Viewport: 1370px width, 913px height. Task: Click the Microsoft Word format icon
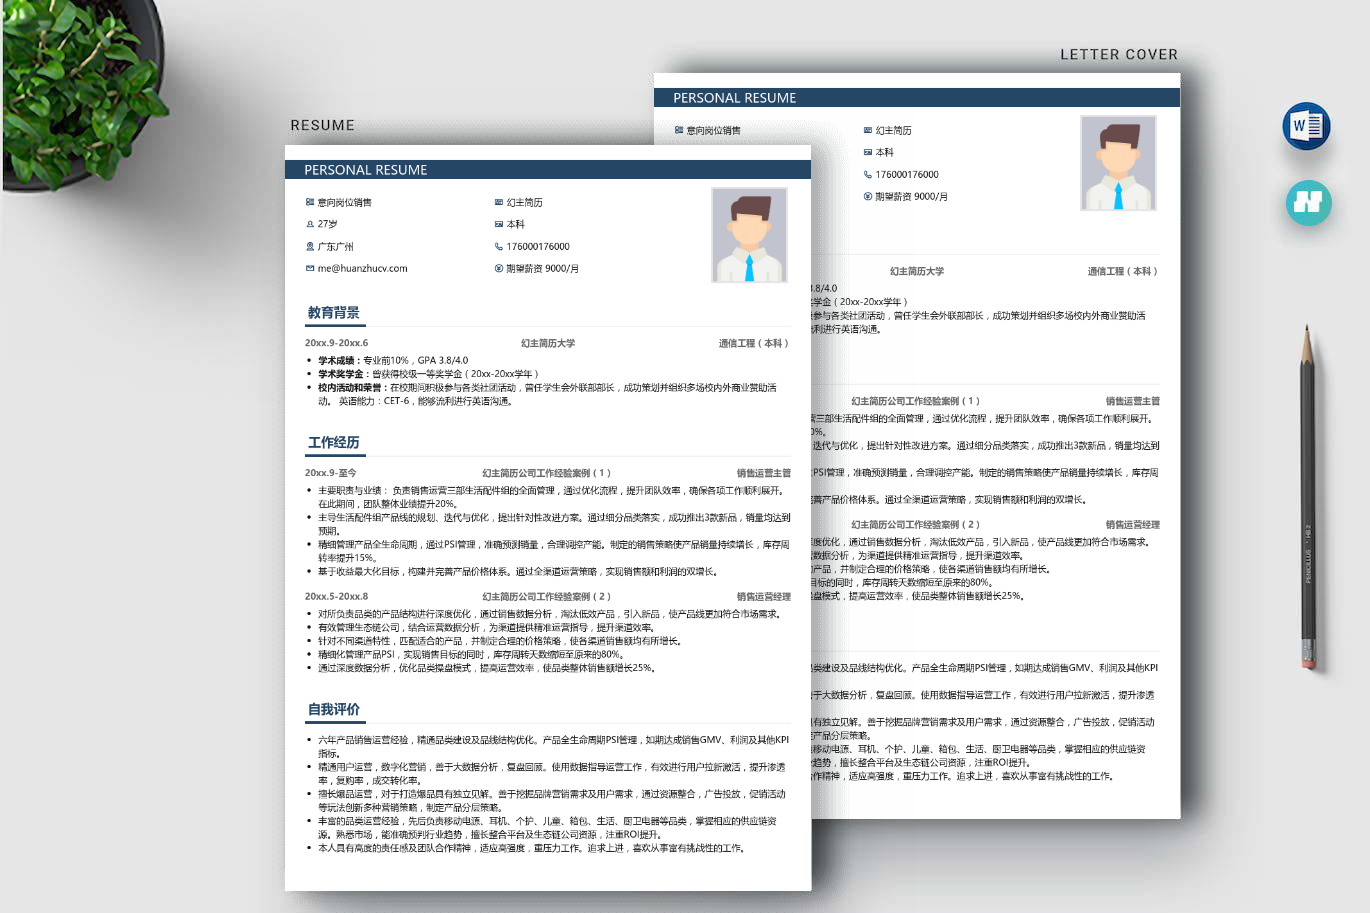tap(1306, 126)
